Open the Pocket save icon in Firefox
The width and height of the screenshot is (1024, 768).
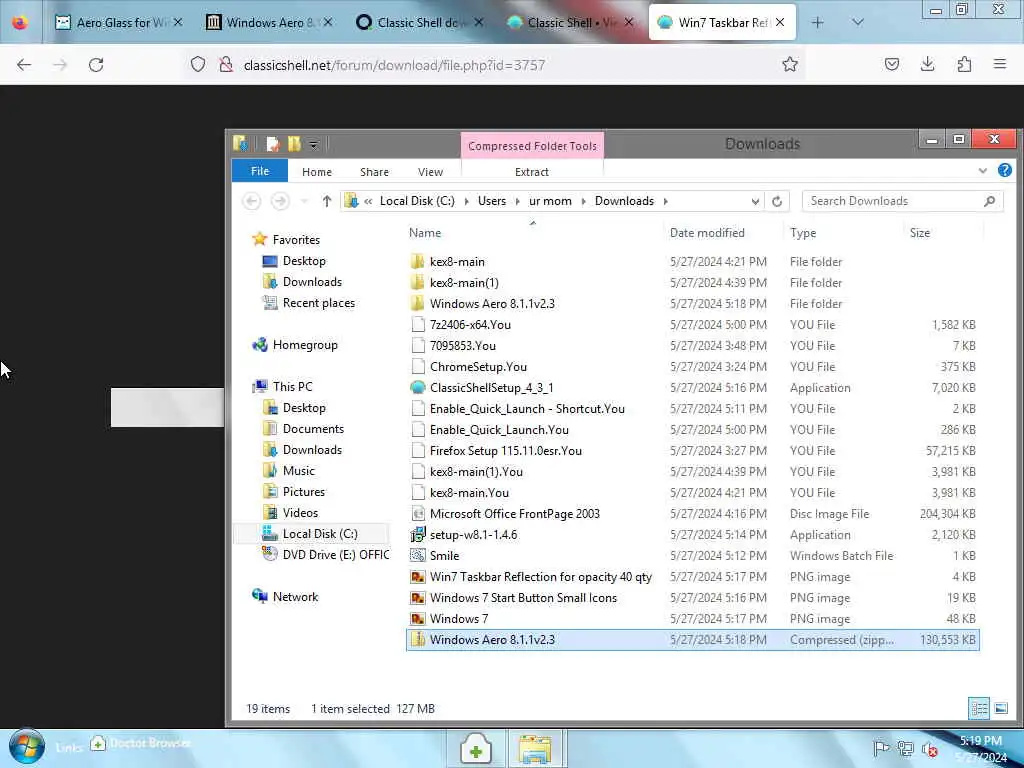pos(891,64)
